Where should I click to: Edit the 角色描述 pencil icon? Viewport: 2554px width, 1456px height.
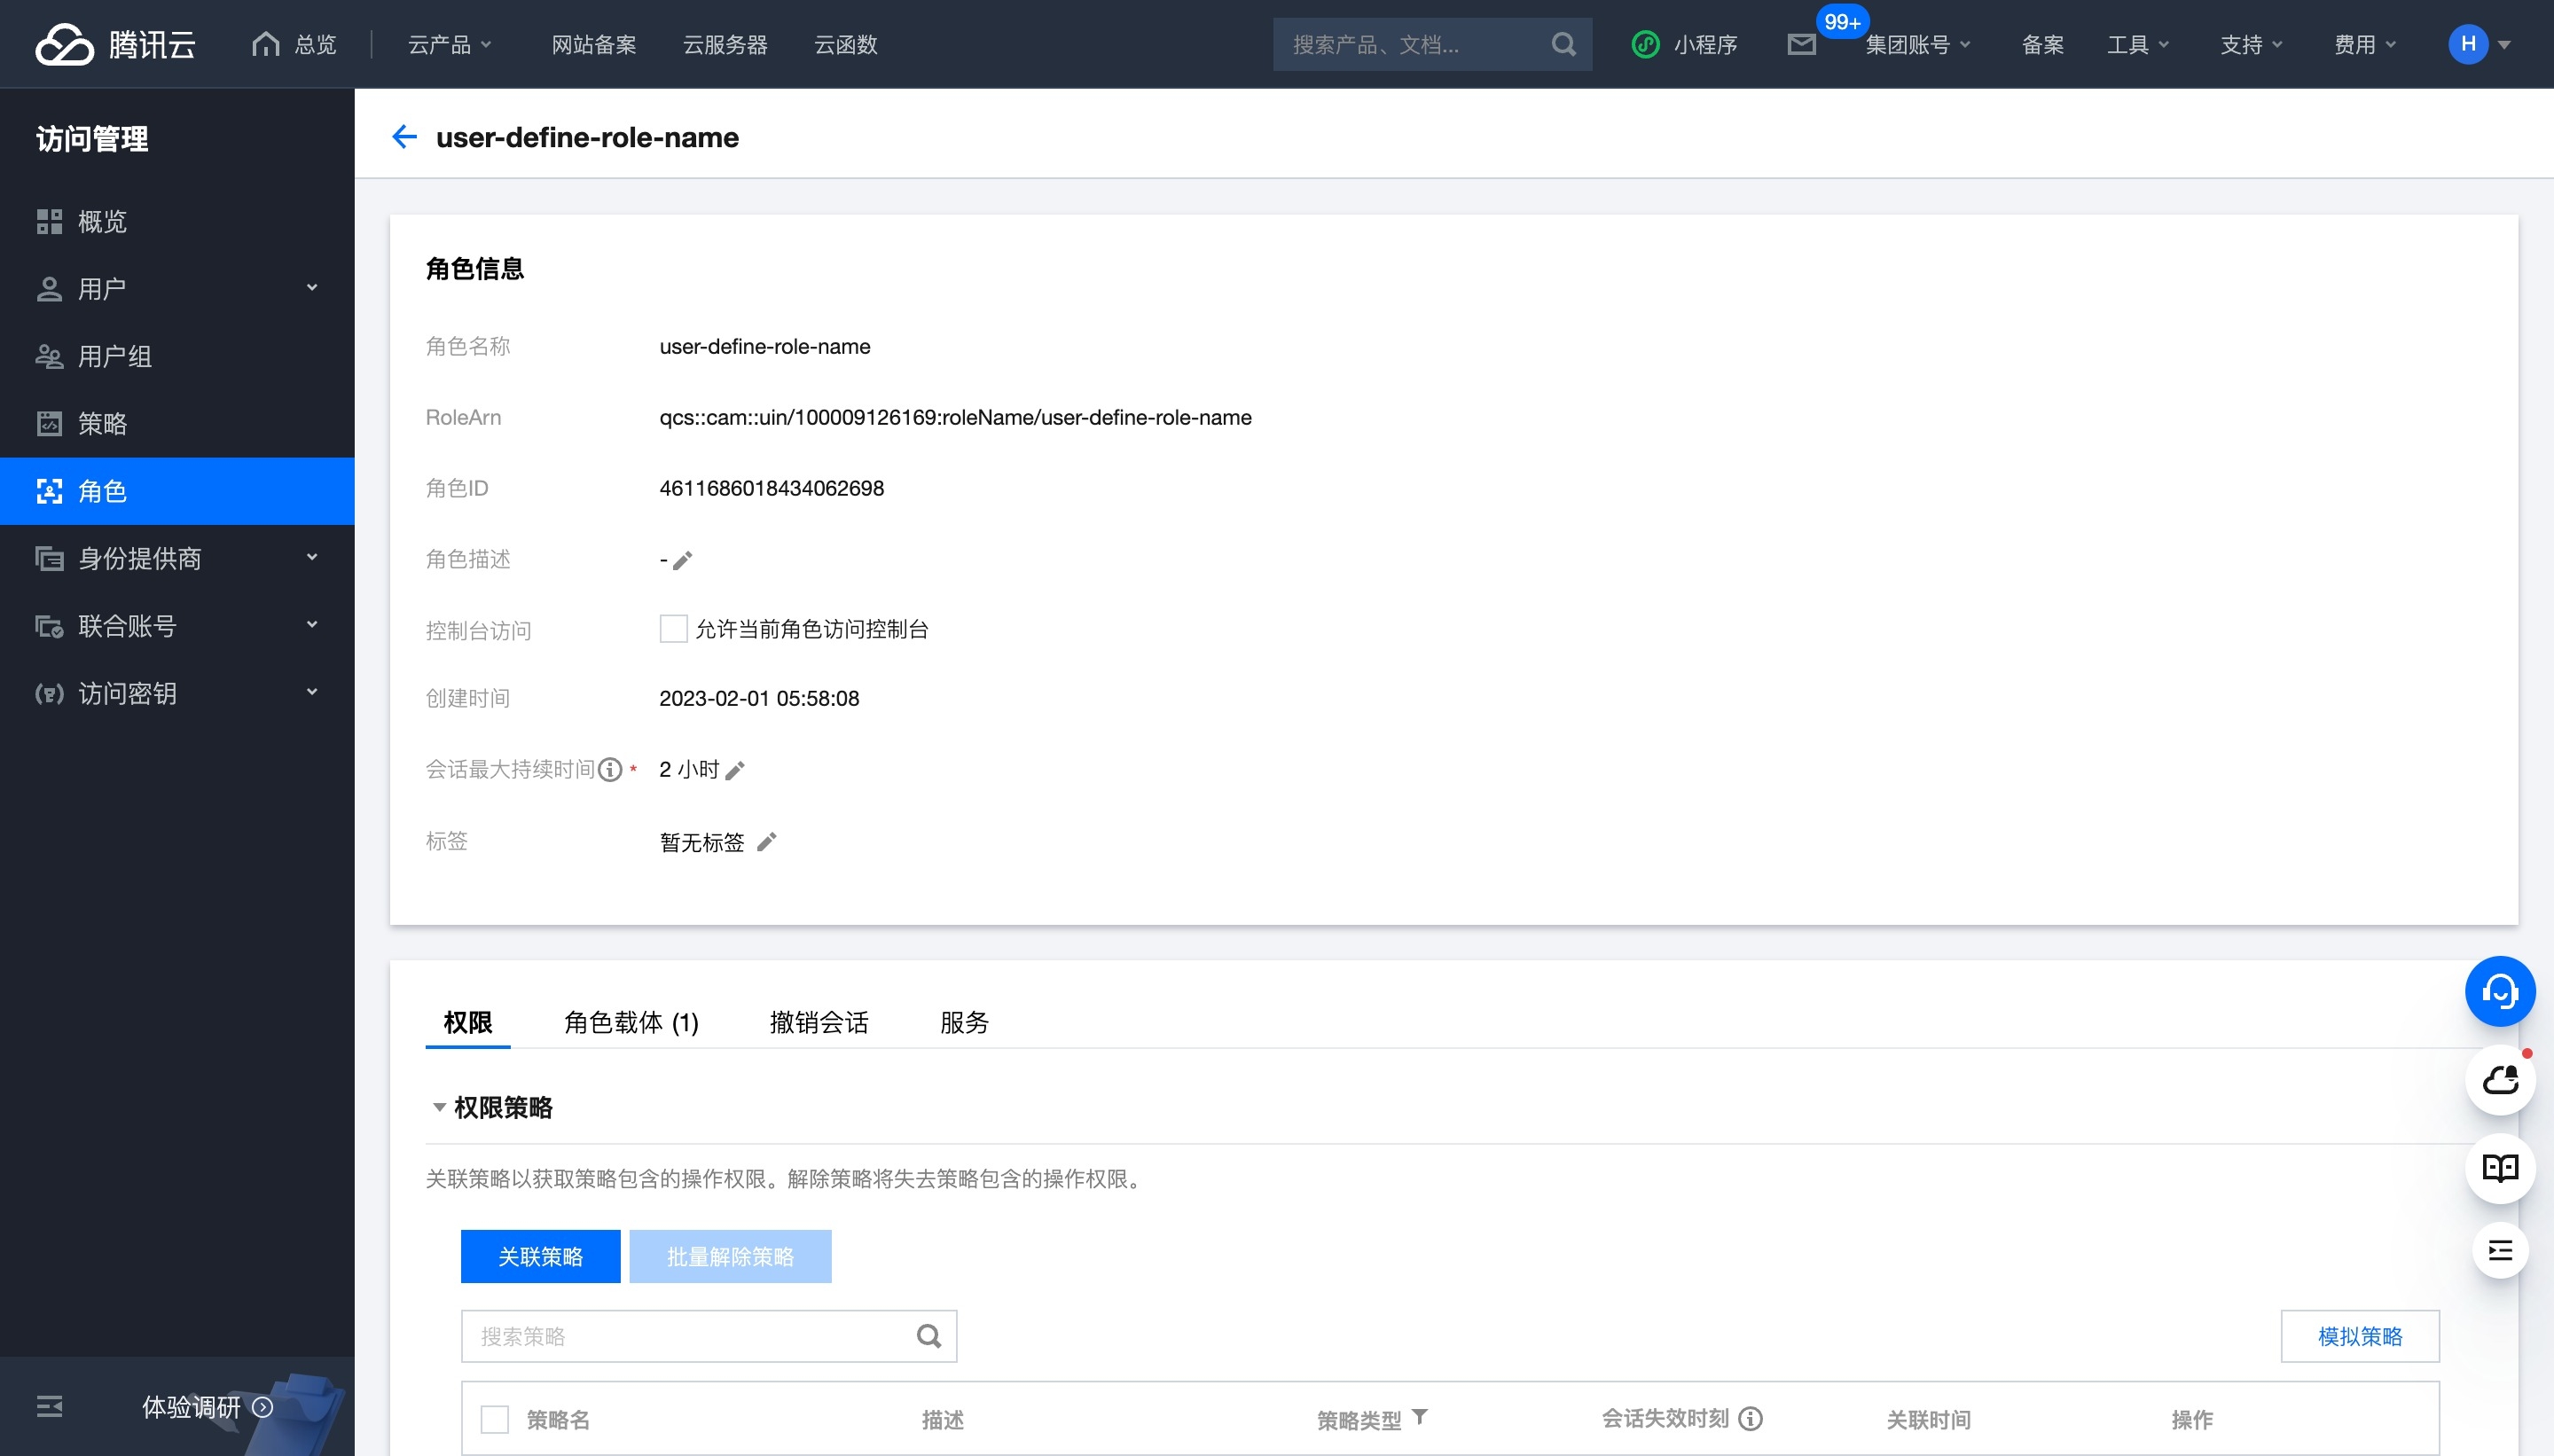(683, 560)
